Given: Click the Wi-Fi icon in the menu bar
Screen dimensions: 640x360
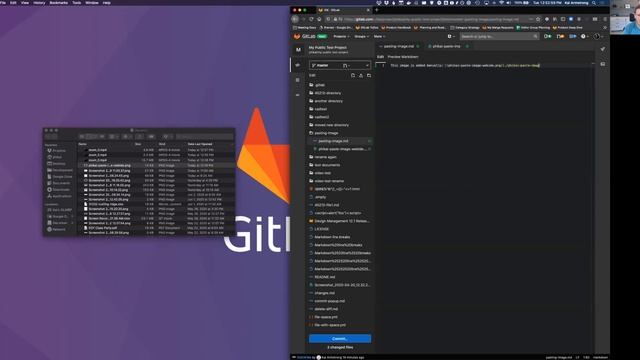Looking at the screenshot, I should [502, 3].
